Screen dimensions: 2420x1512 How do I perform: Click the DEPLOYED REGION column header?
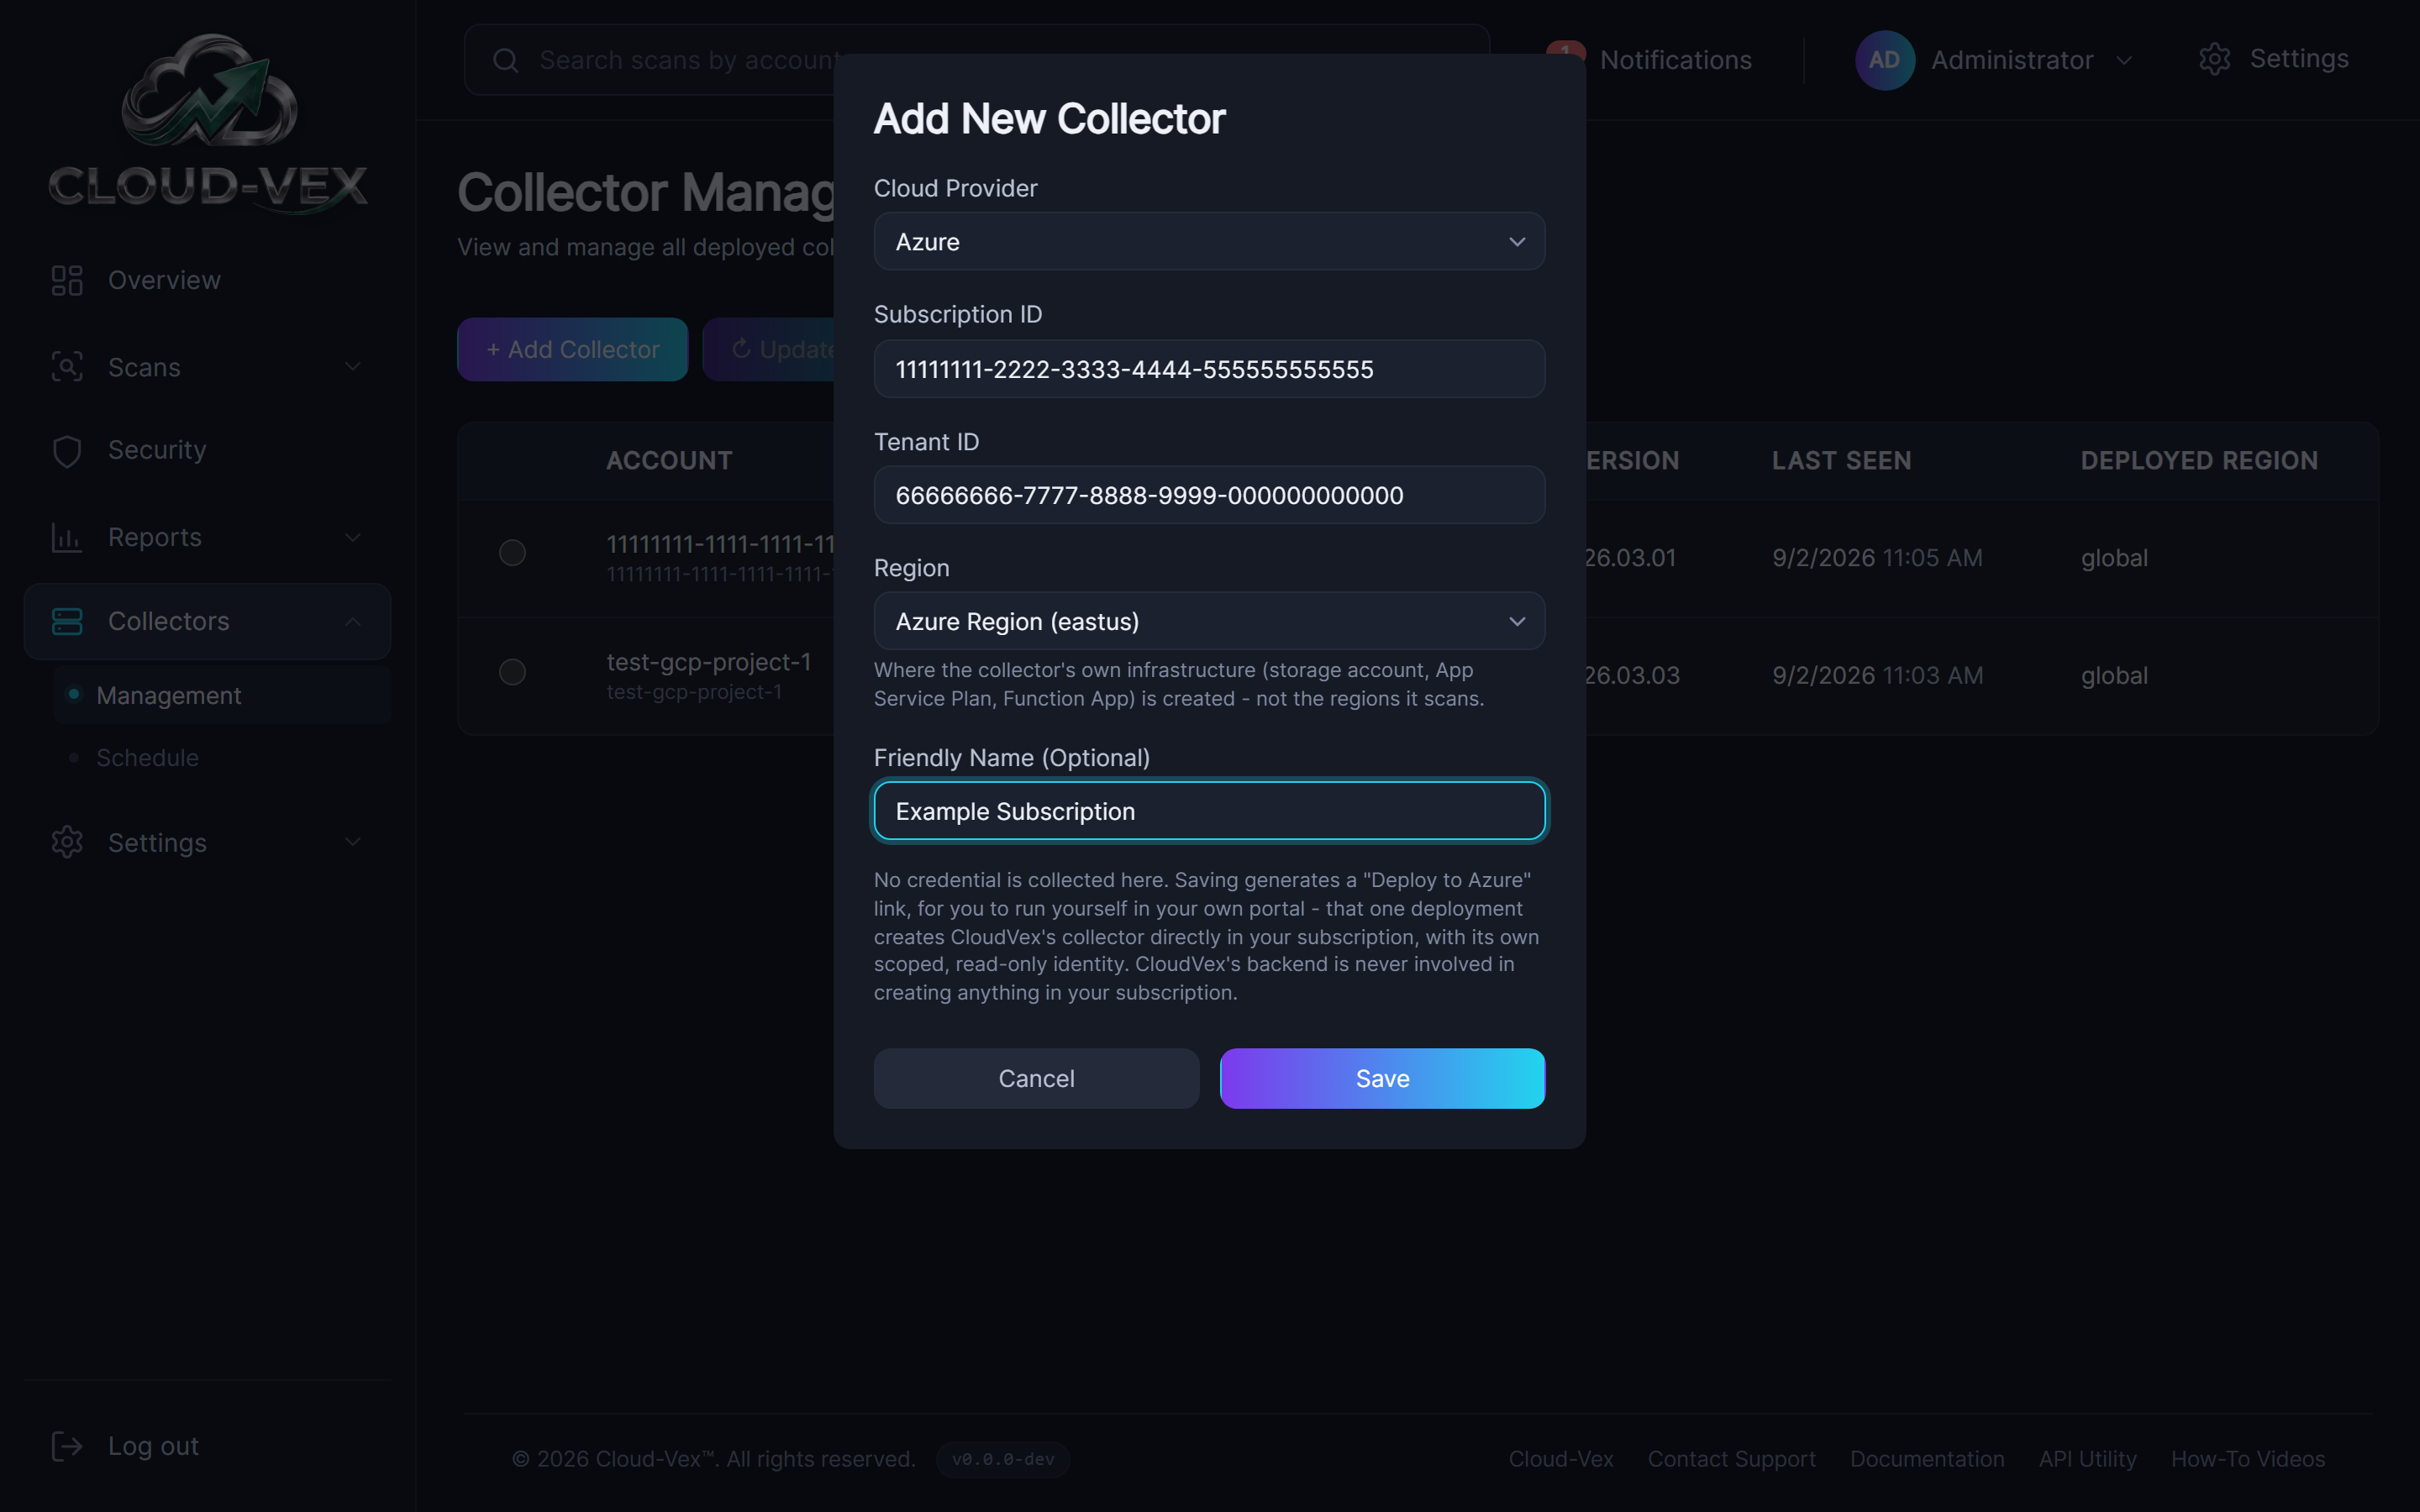(x=2199, y=460)
